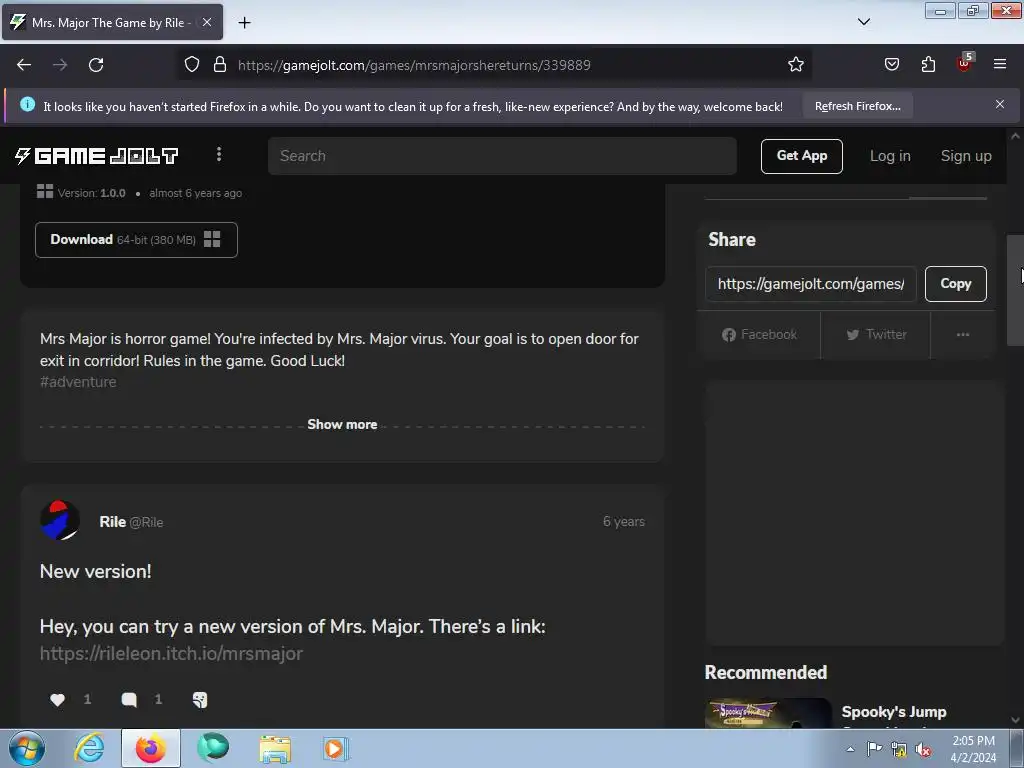Screen dimensions: 1024x768
Task: Copy the share link
Action: pos(955,284)
